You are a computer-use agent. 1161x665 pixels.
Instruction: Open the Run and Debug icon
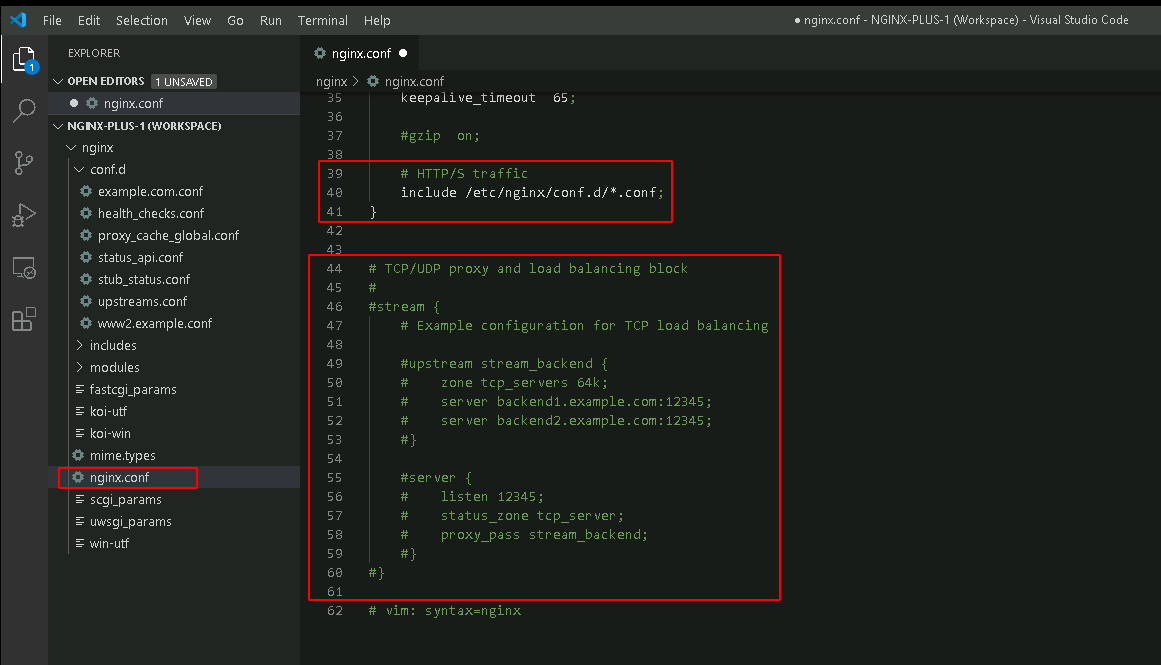[24, 215]
